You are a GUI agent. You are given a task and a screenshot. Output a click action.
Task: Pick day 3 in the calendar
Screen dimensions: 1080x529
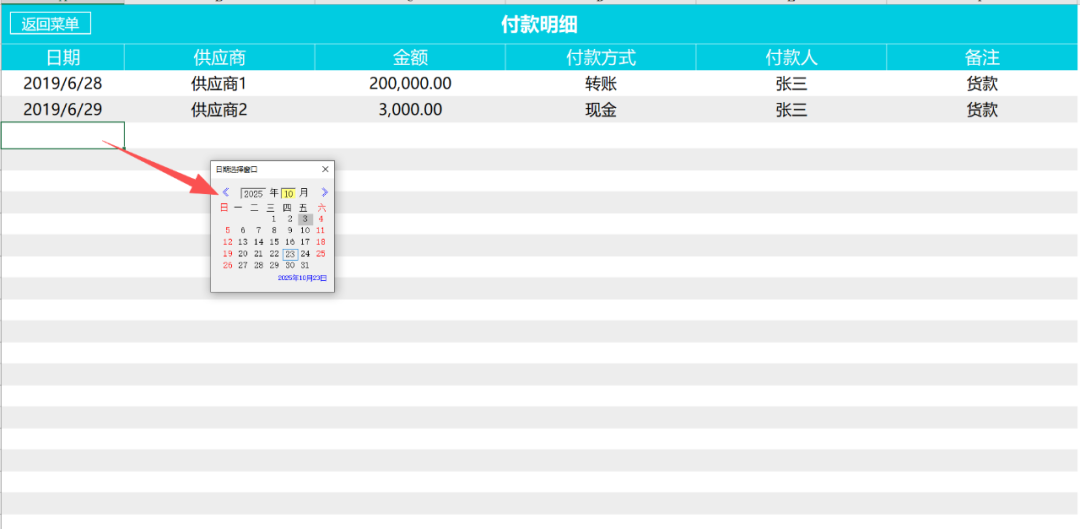(305, 218)
